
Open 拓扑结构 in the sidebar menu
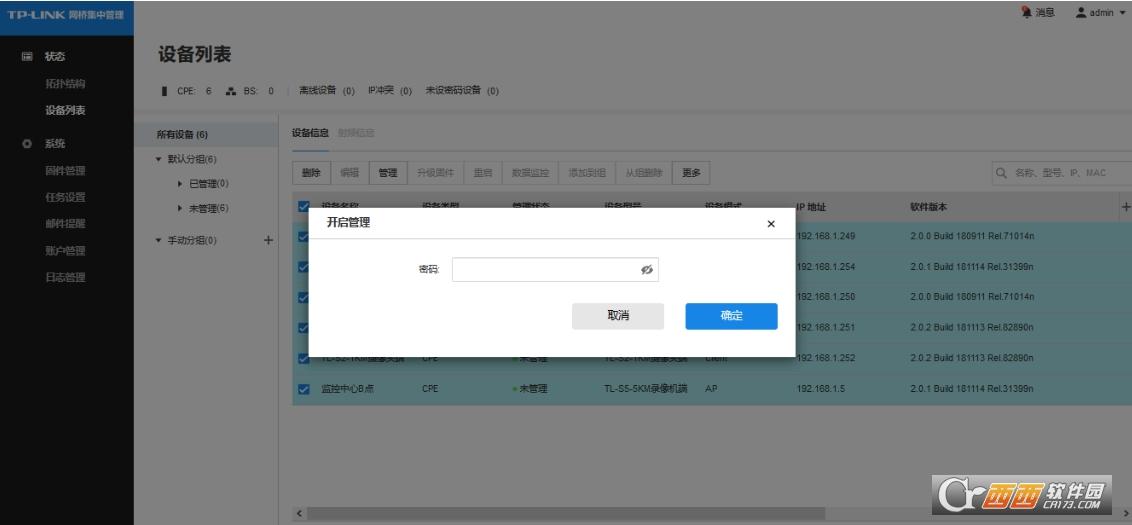click(65, 83)
